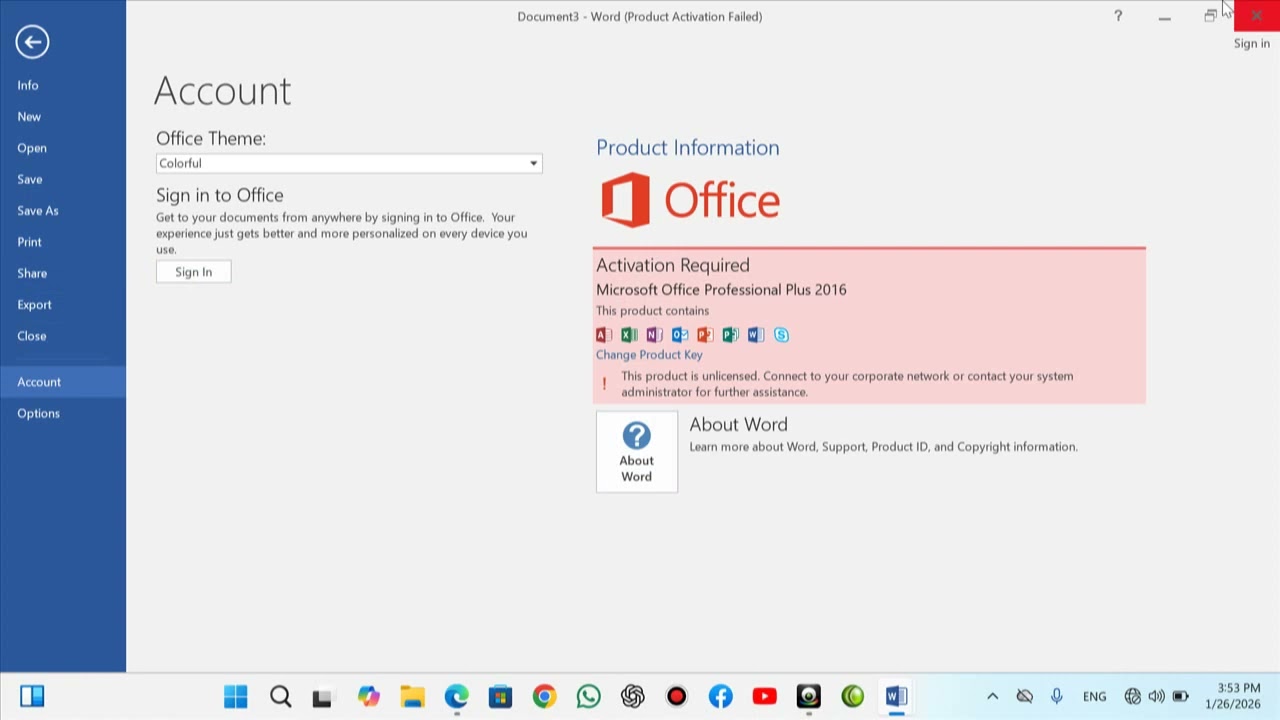Launch Copilot from the taskbar

tap(368, 696)
